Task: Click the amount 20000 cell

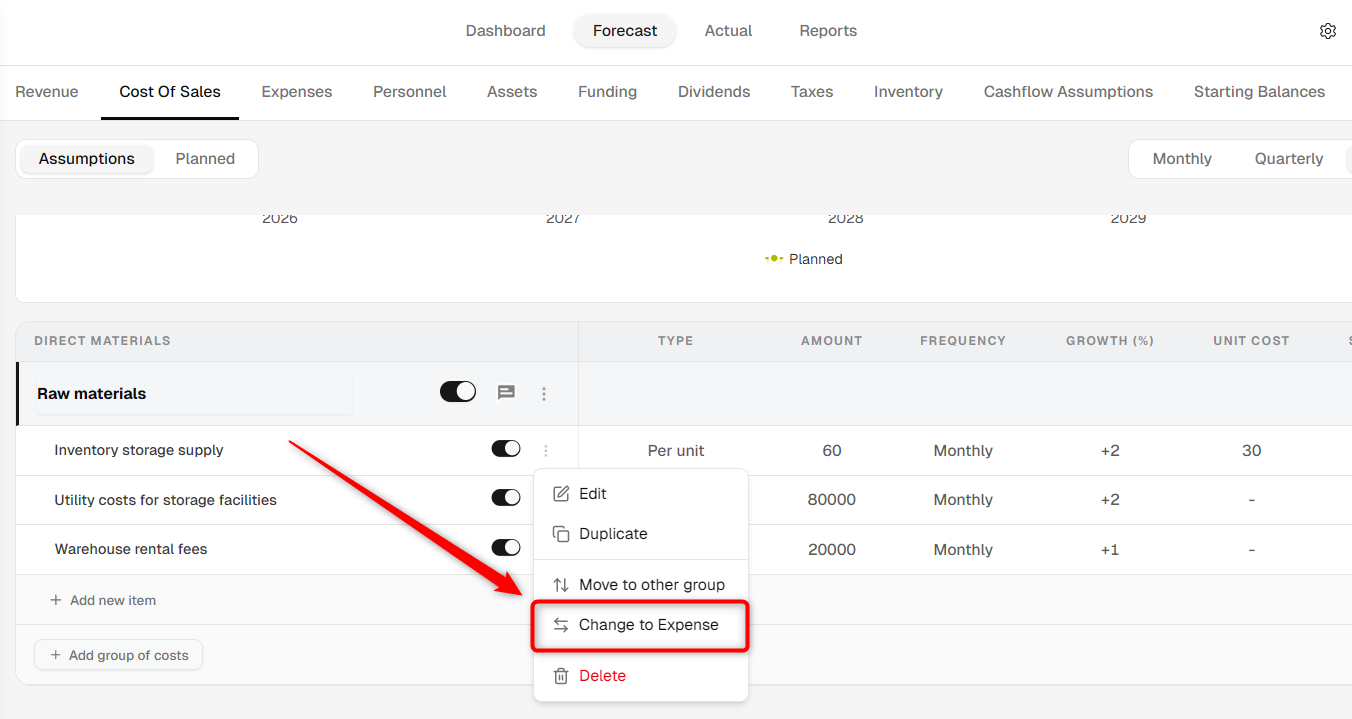Action: point(832,549)
